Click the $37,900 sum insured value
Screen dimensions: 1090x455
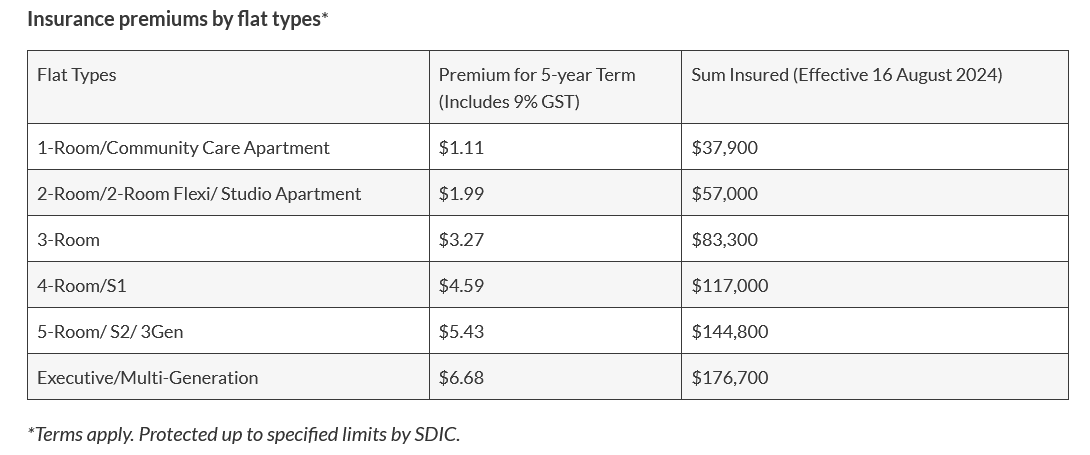[x=724, y=148]
